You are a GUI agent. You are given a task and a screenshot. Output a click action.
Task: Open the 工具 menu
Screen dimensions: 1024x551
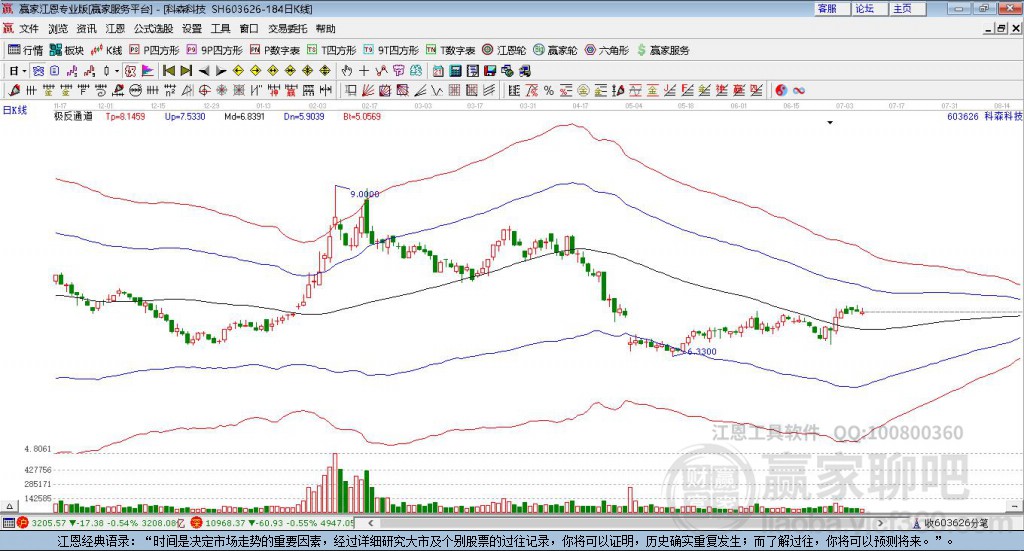tap(221, 29)
